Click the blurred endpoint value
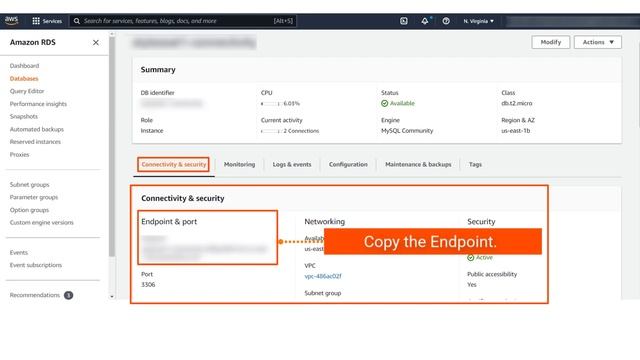 [x=204, y=253]
